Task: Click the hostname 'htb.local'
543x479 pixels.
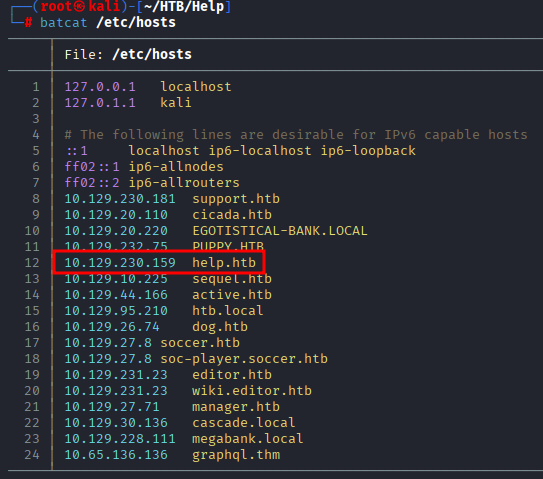Action: coord(228,311)
